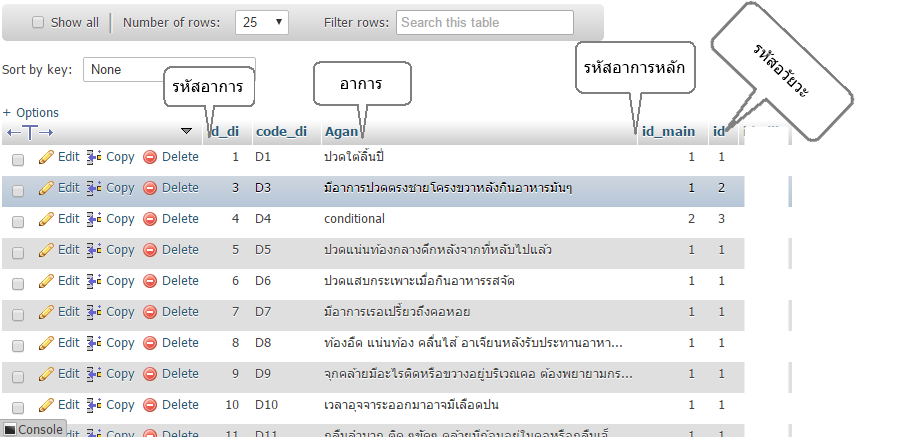The width and height of the screenshot is (898, 439).
Task: Click the red Delete icon in row D7
Action: pos(150,311)
